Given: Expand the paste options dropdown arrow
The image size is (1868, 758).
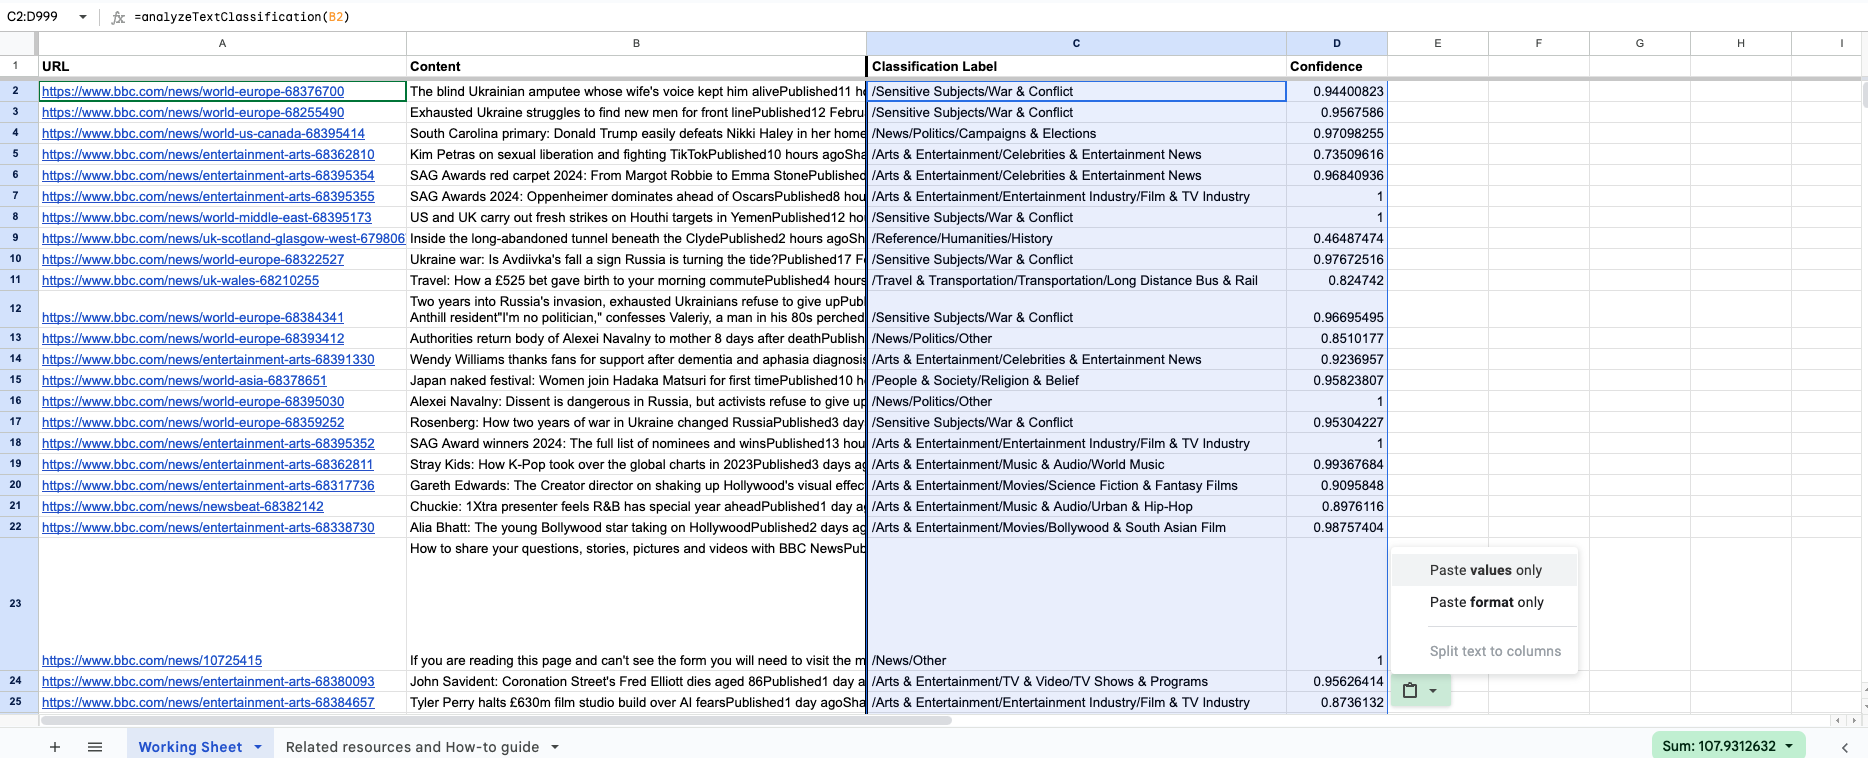Looking at the screenshot, I should (x=1433, y=691).
